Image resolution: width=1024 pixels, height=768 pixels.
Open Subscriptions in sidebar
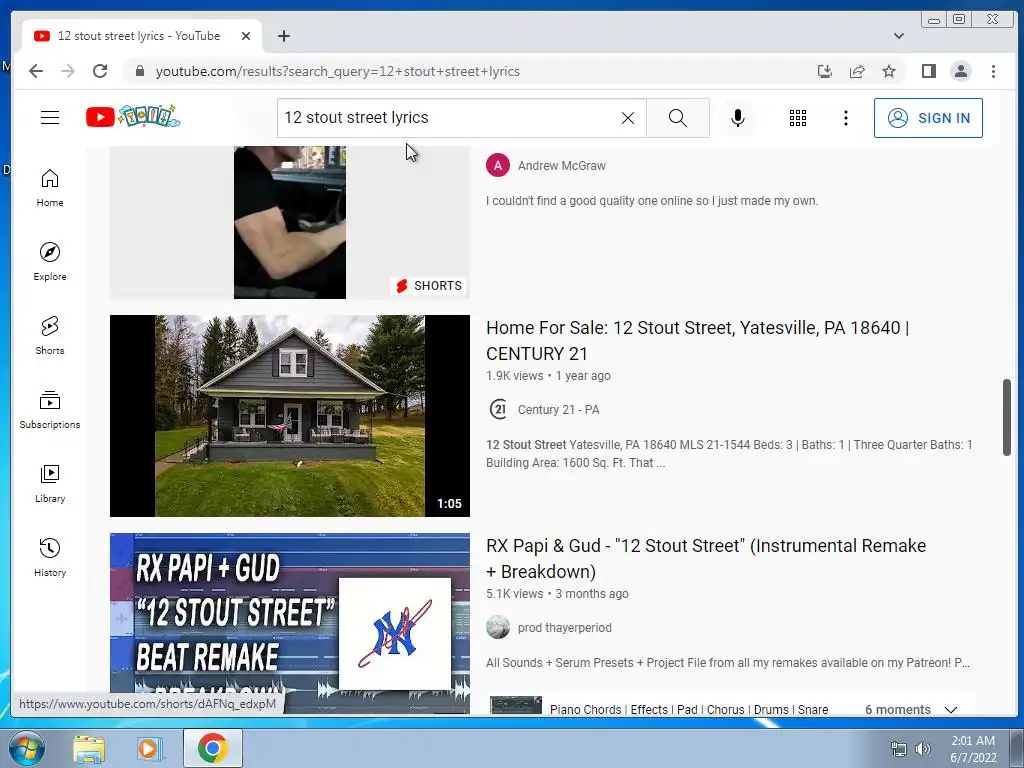coord(50,409)
